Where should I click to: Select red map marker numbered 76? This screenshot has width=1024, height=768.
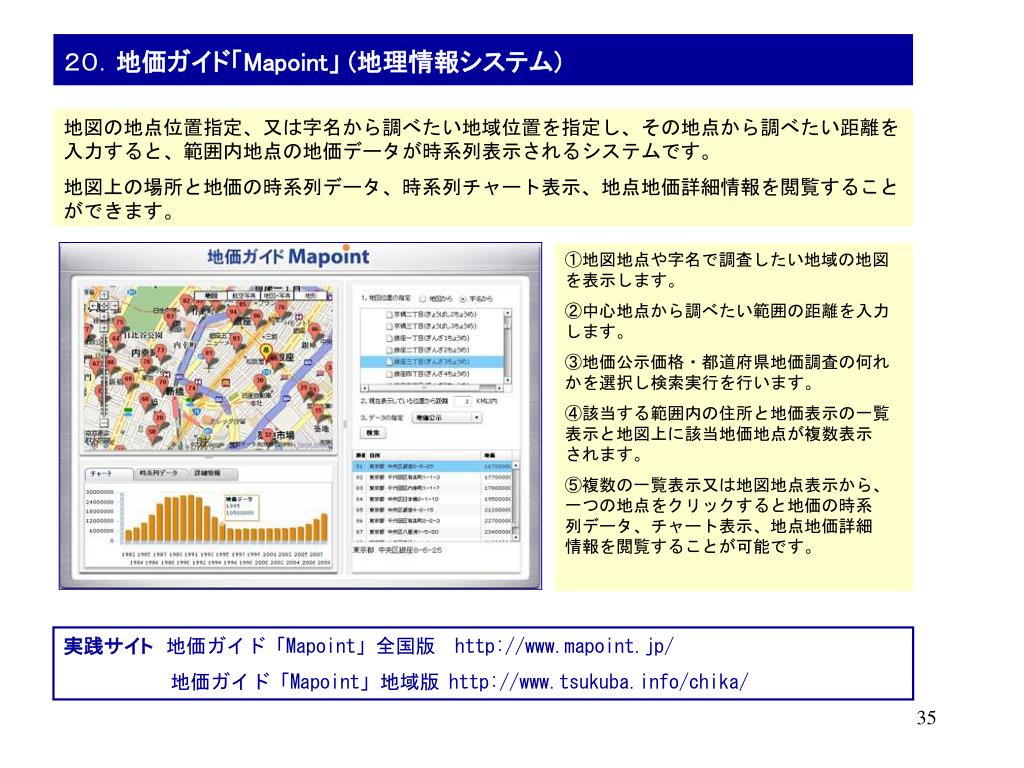pyautogui.click(x=281, y=306)
